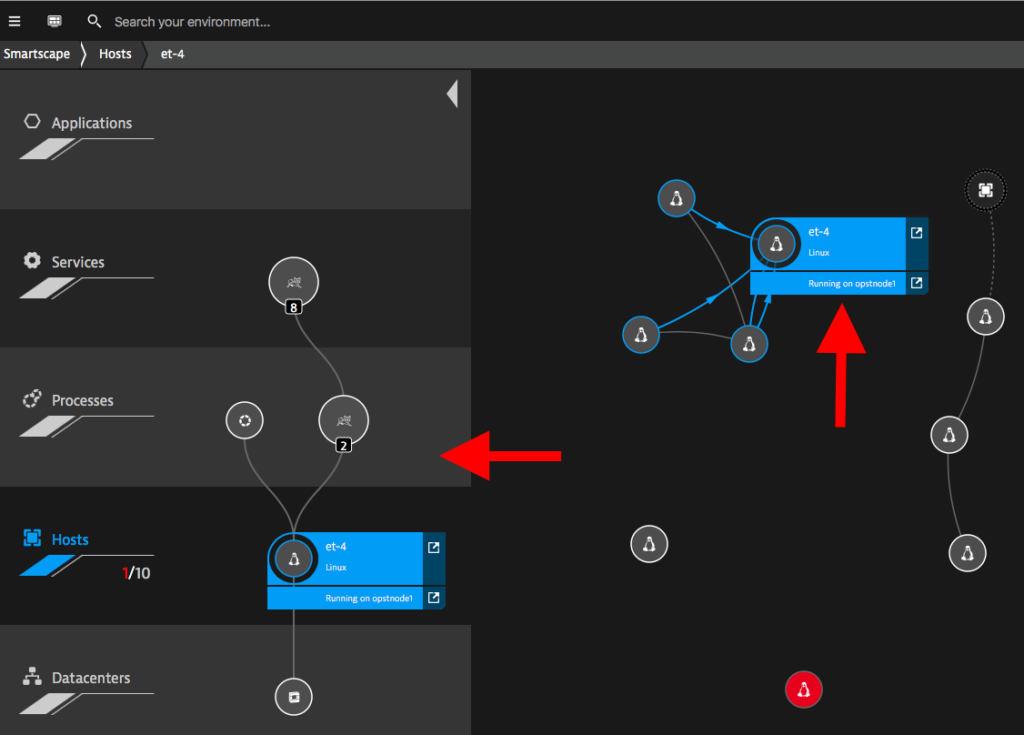This screenshot has width=1024, height=735.
Task: Open et-4 host details from side-panel card
Action: (x=434, y=547)
